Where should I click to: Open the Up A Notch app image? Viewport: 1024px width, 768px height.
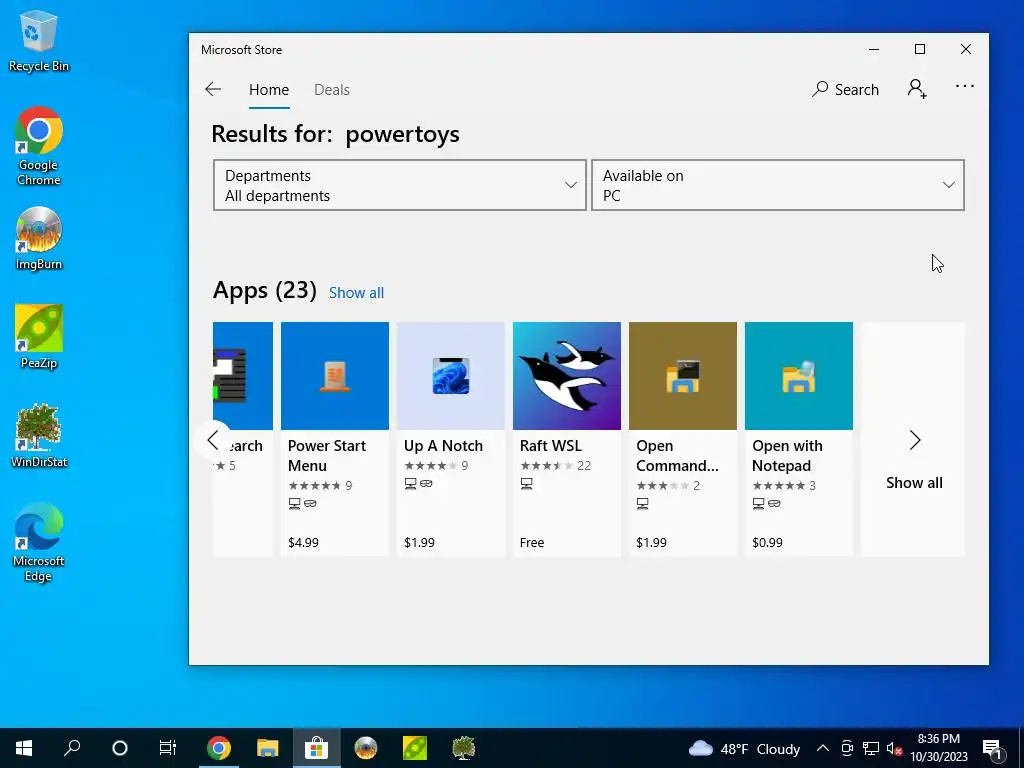[x=451, y=376]
